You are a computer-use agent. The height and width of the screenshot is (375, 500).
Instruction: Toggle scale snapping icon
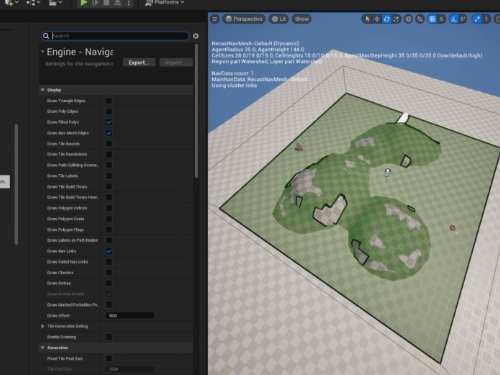pyautogui.click(x=477, y=19)
